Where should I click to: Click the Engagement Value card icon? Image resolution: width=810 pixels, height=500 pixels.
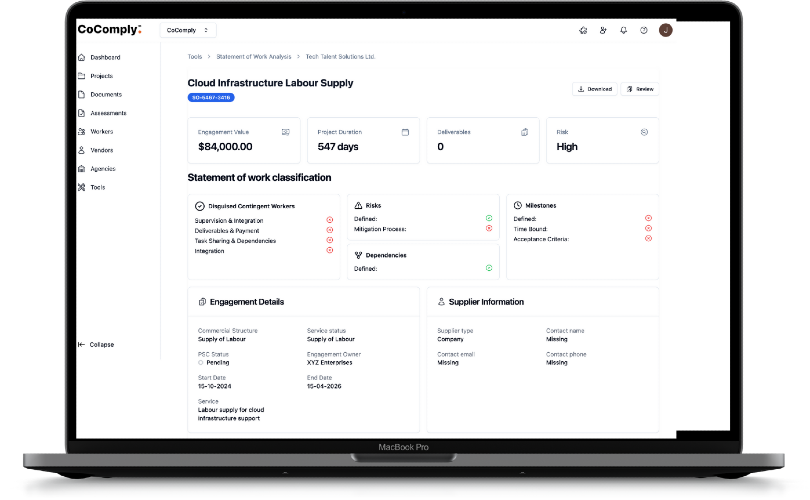point(285,132)
